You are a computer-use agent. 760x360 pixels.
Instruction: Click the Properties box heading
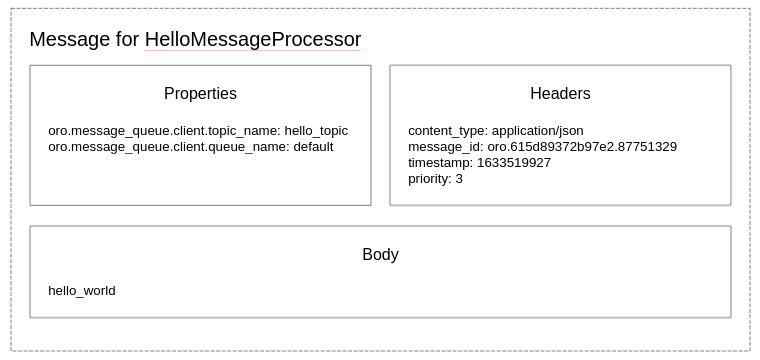pyautogui.click(x=200, y=93)
